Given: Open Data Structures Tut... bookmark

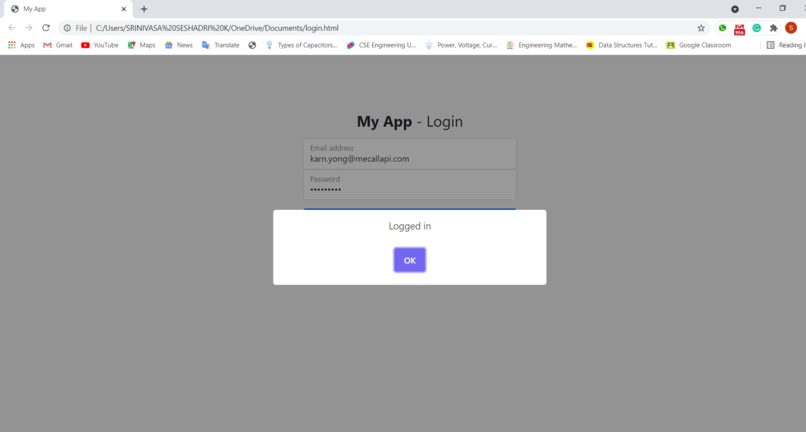Looking at the screenshot, I should pos(622,45).
